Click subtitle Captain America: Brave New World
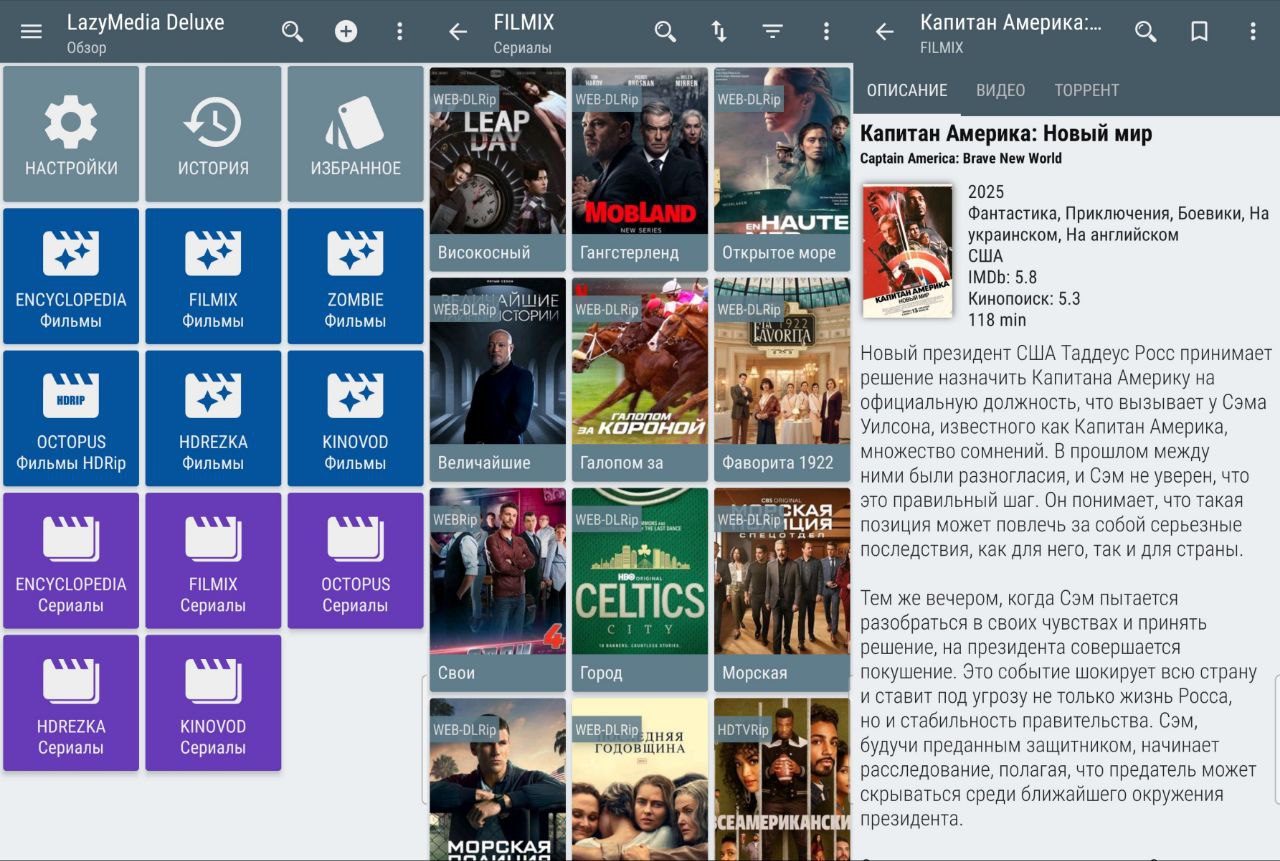This screenshot has width=1280, height=861. tap(961, 158)
